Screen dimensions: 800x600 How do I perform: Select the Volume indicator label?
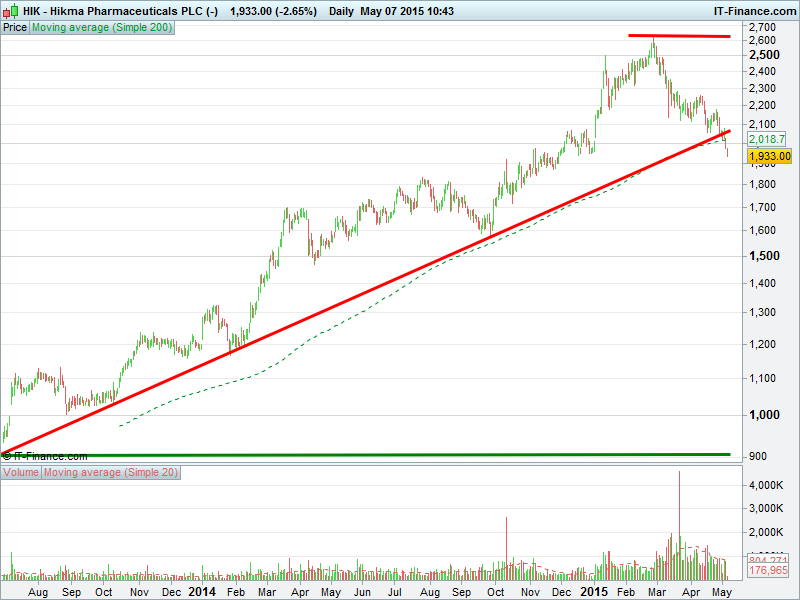(21, 472)
